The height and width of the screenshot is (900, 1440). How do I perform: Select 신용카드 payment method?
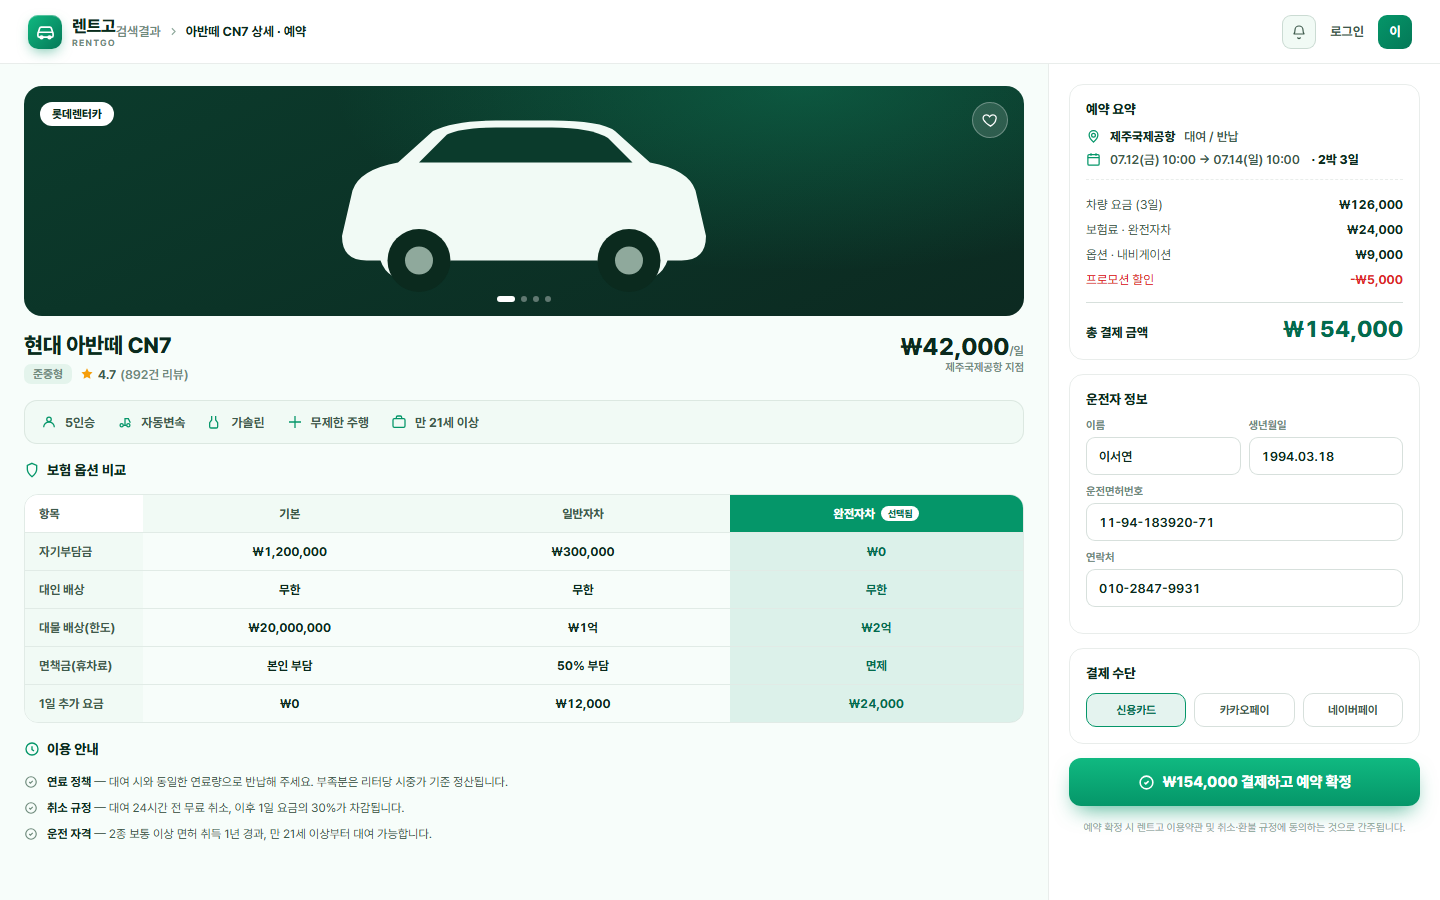(x=1136, y=710)
